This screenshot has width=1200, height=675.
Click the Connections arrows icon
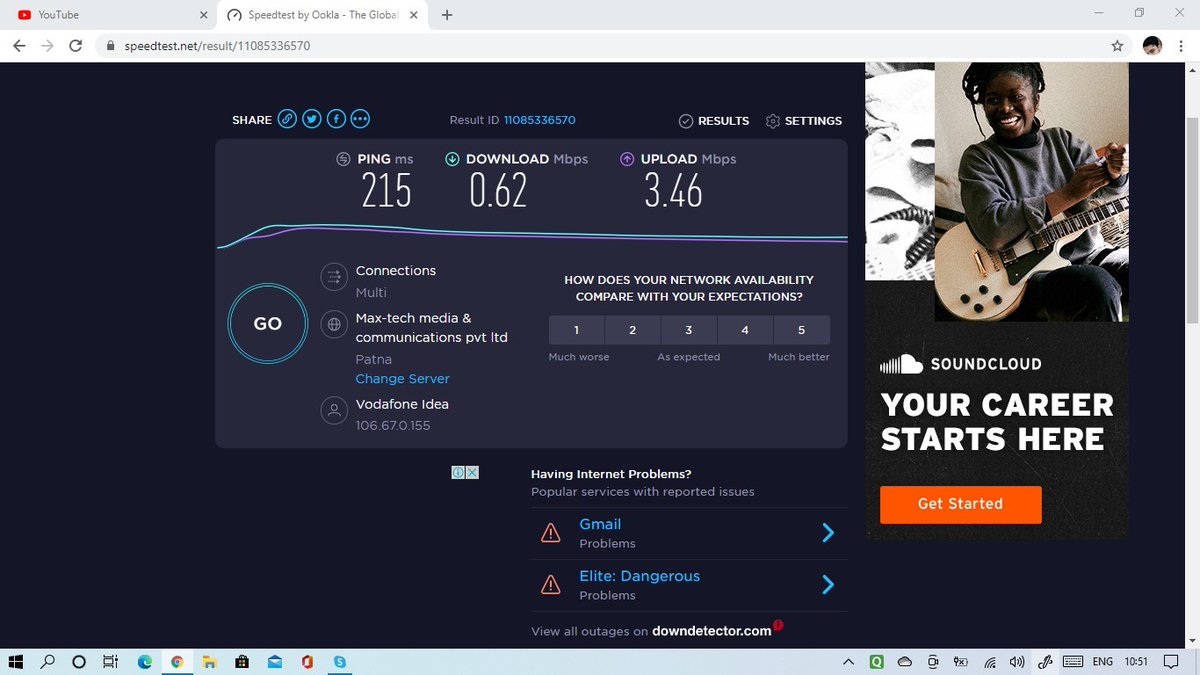pos(332,277)
